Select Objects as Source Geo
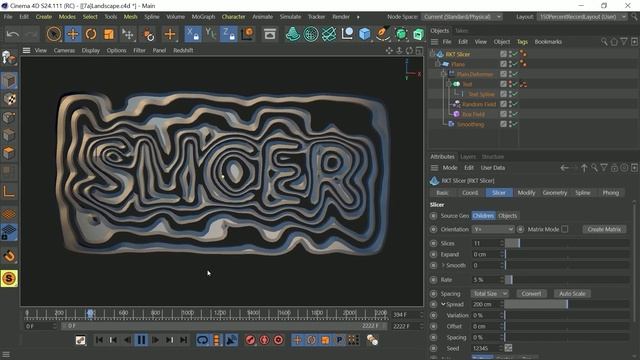The height and width of the screenshot is (360, 640). pos(507,216)
